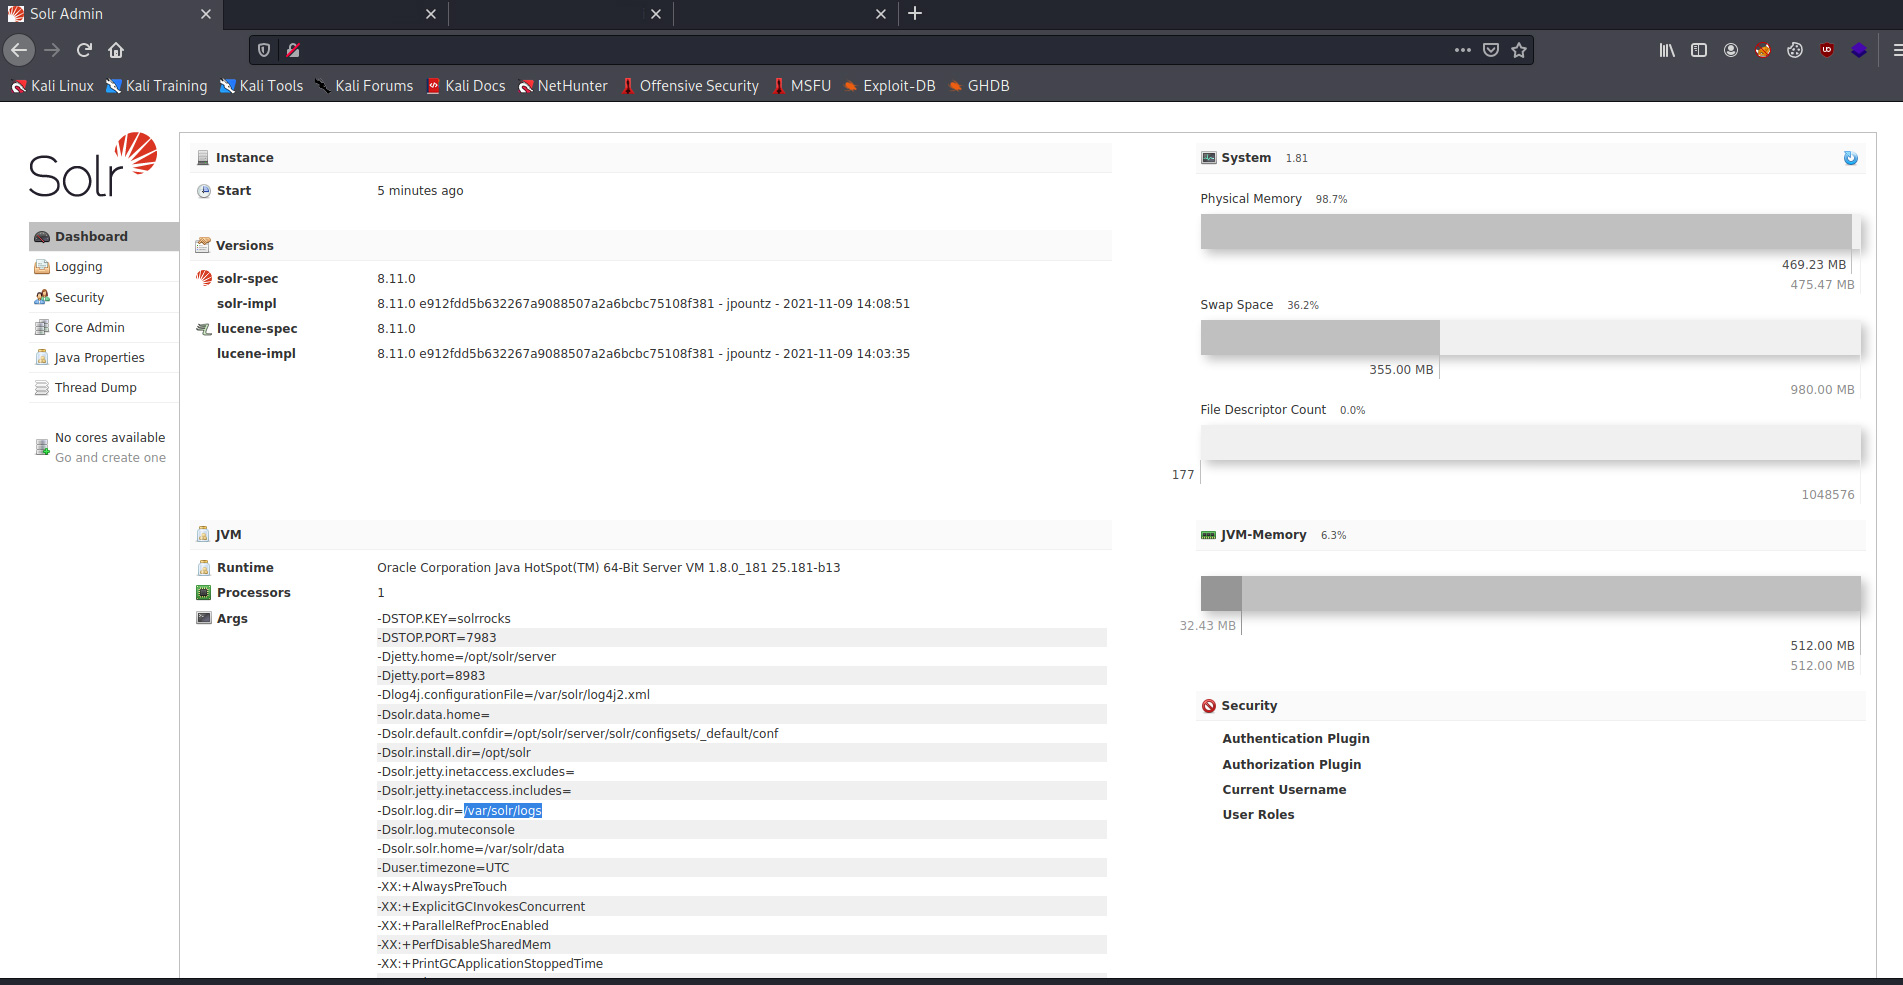Click the User Roles label
The height and width of the screenshot is (985, 1903).
(x=1258, y=815)
